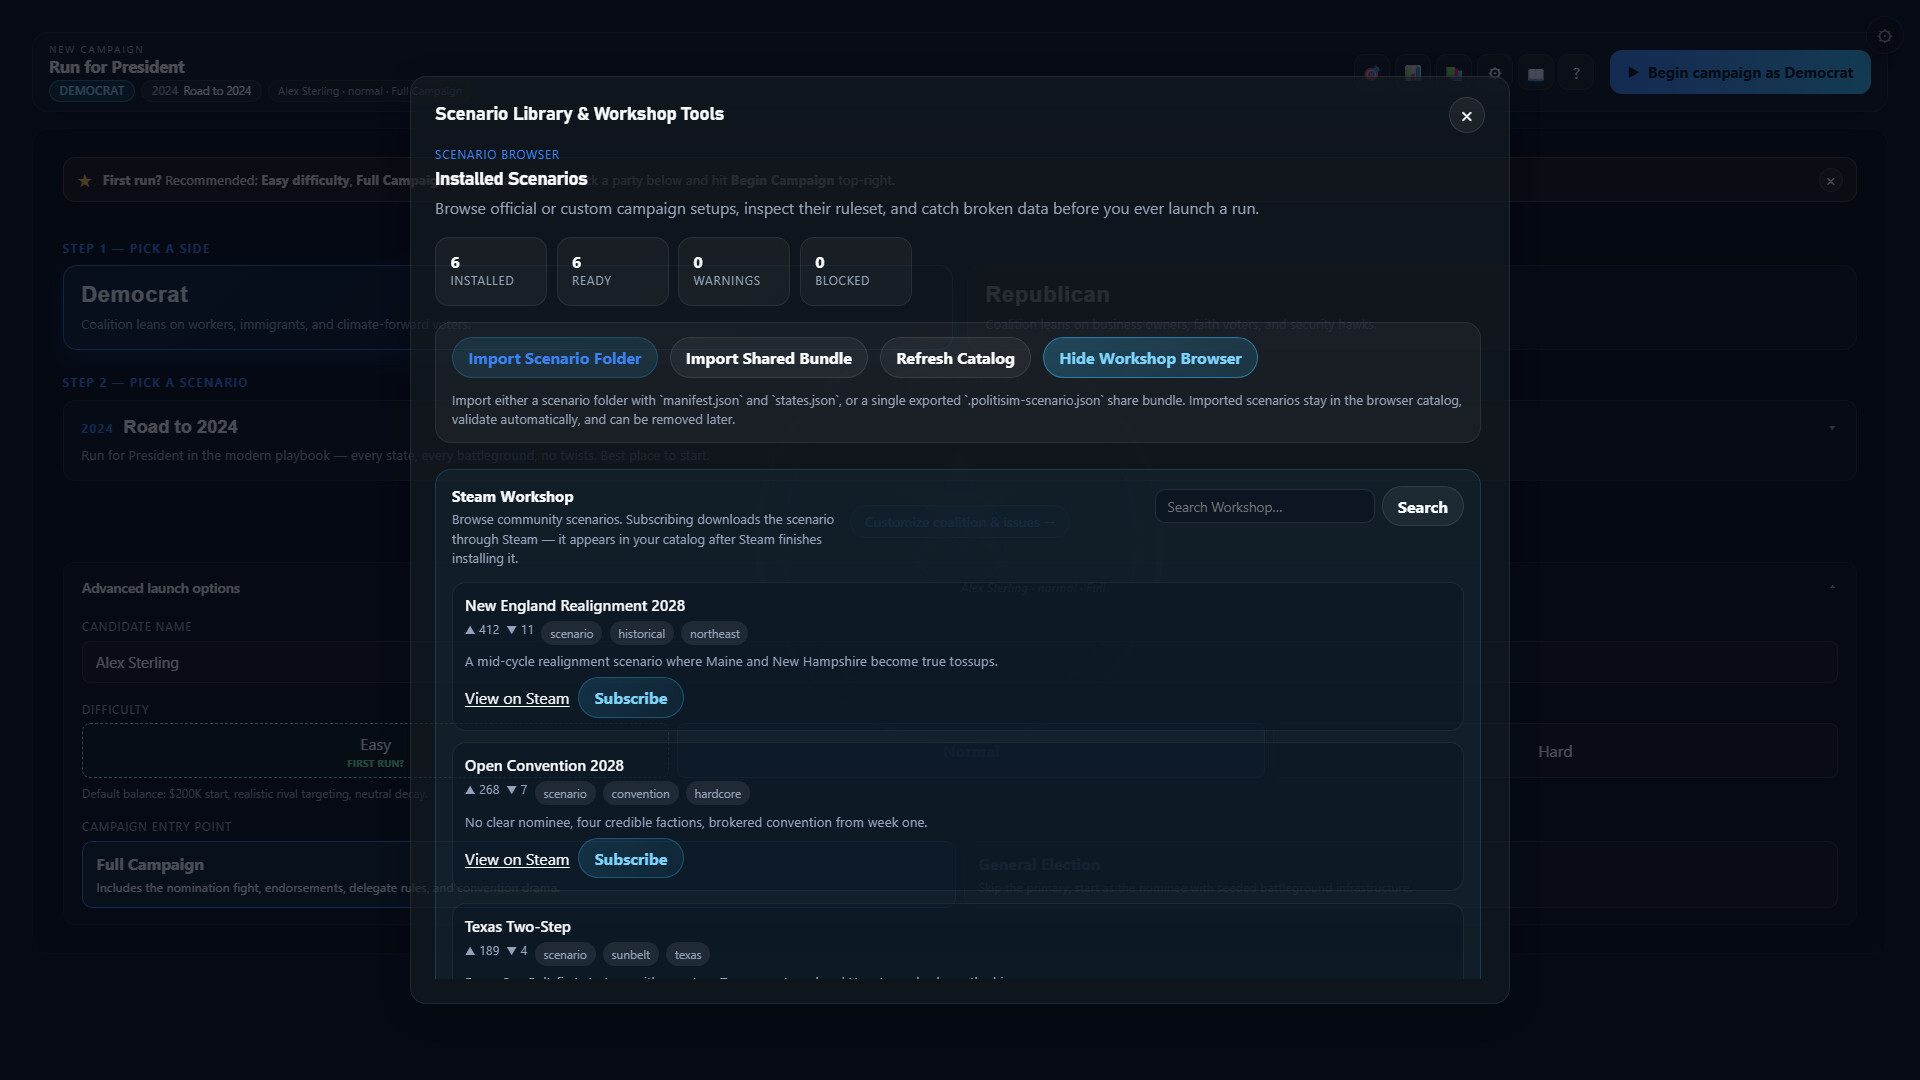
Task: Click Import Scenario Folder
Action: tap(554, 358)
